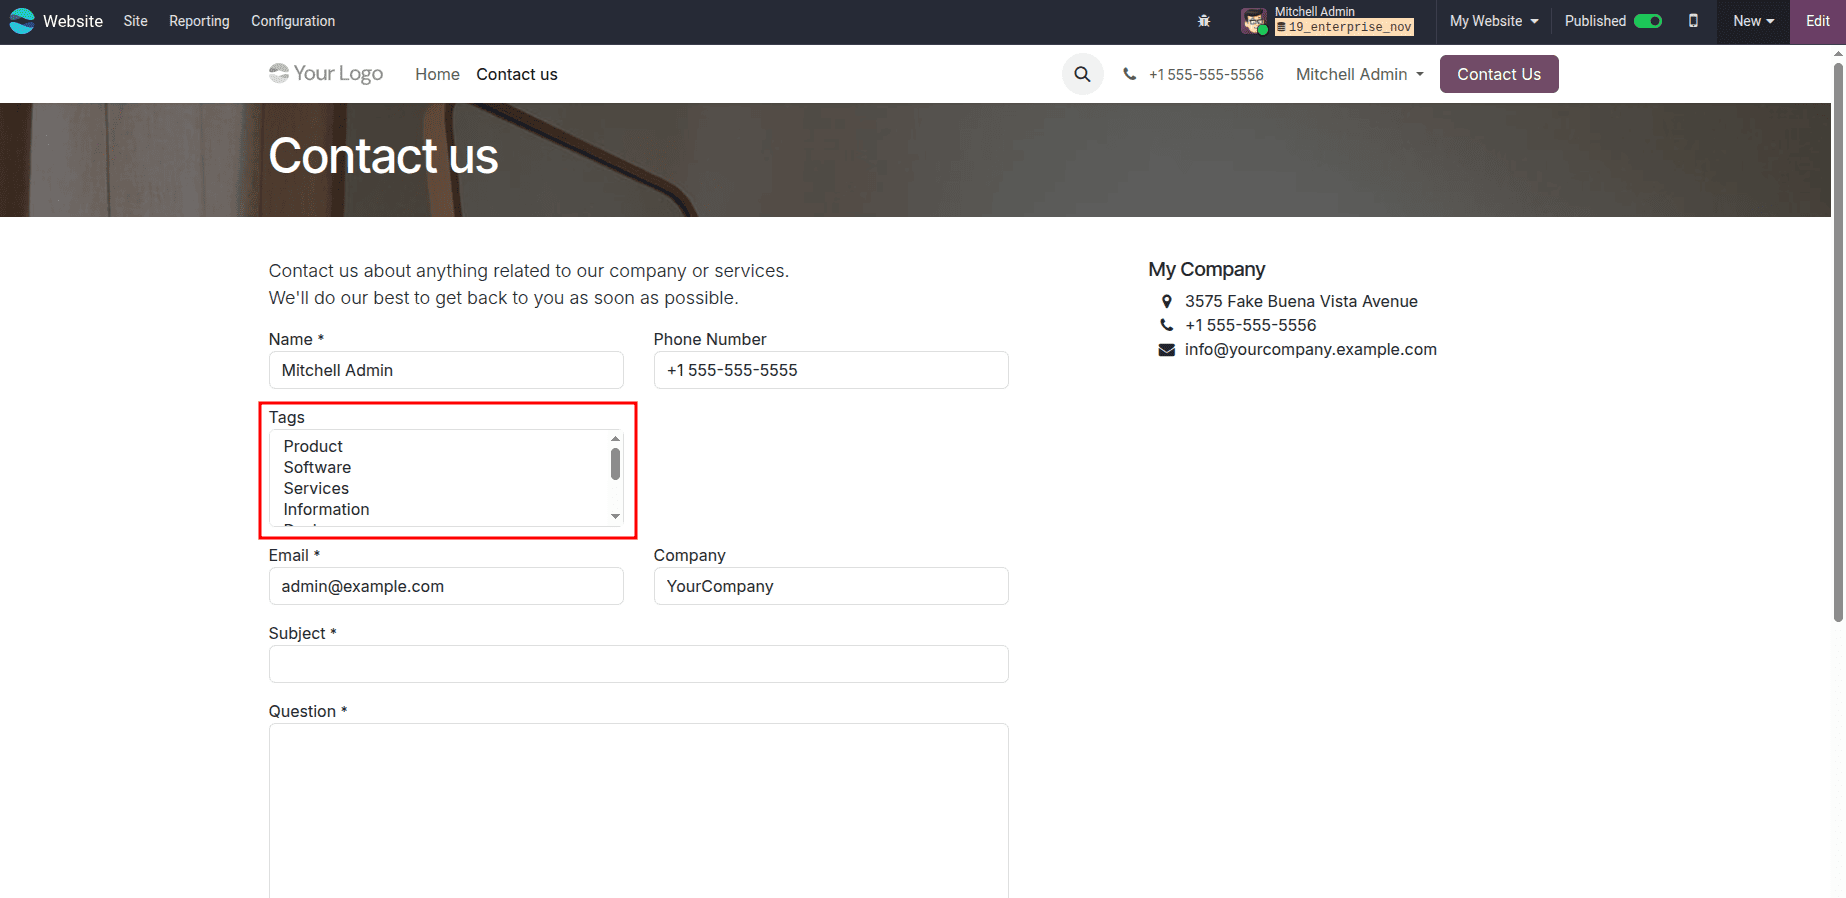Open the Configuration menu
Image resolution: width=1846 pixels, height=898 pixels.
pyautogui.click(x=293, y=21)
